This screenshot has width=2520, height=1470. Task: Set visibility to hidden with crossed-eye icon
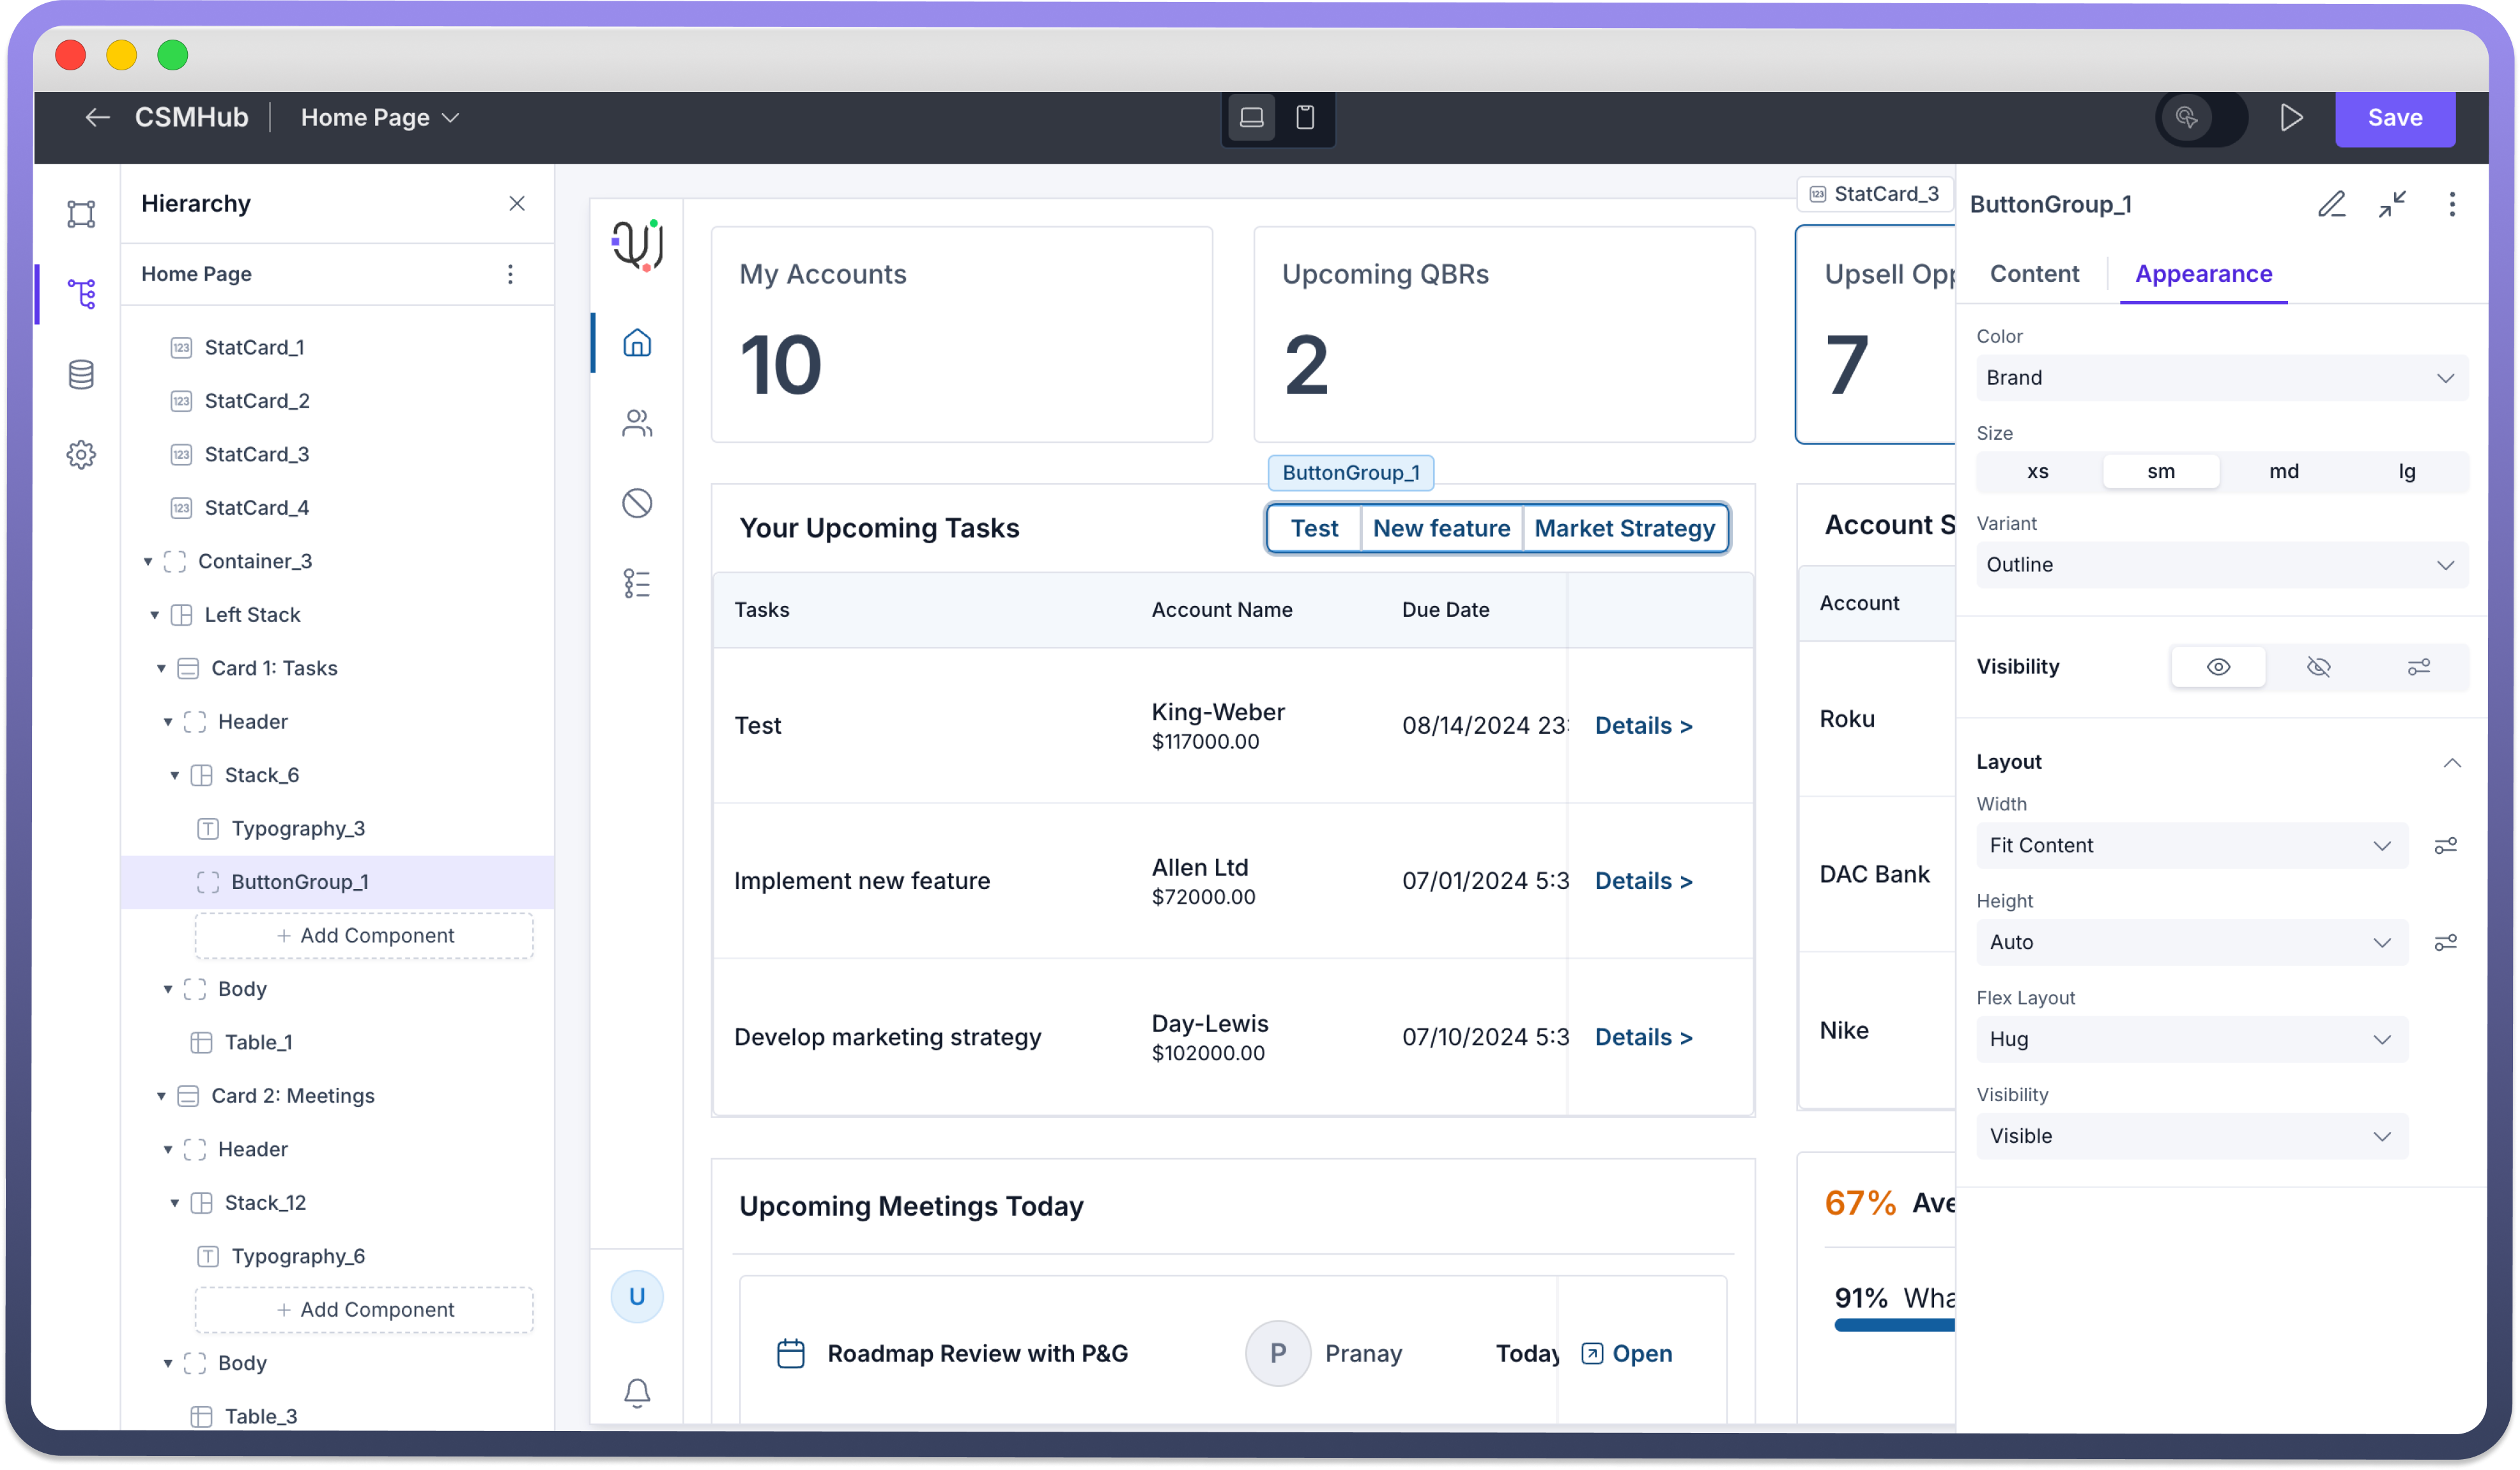2318,667
